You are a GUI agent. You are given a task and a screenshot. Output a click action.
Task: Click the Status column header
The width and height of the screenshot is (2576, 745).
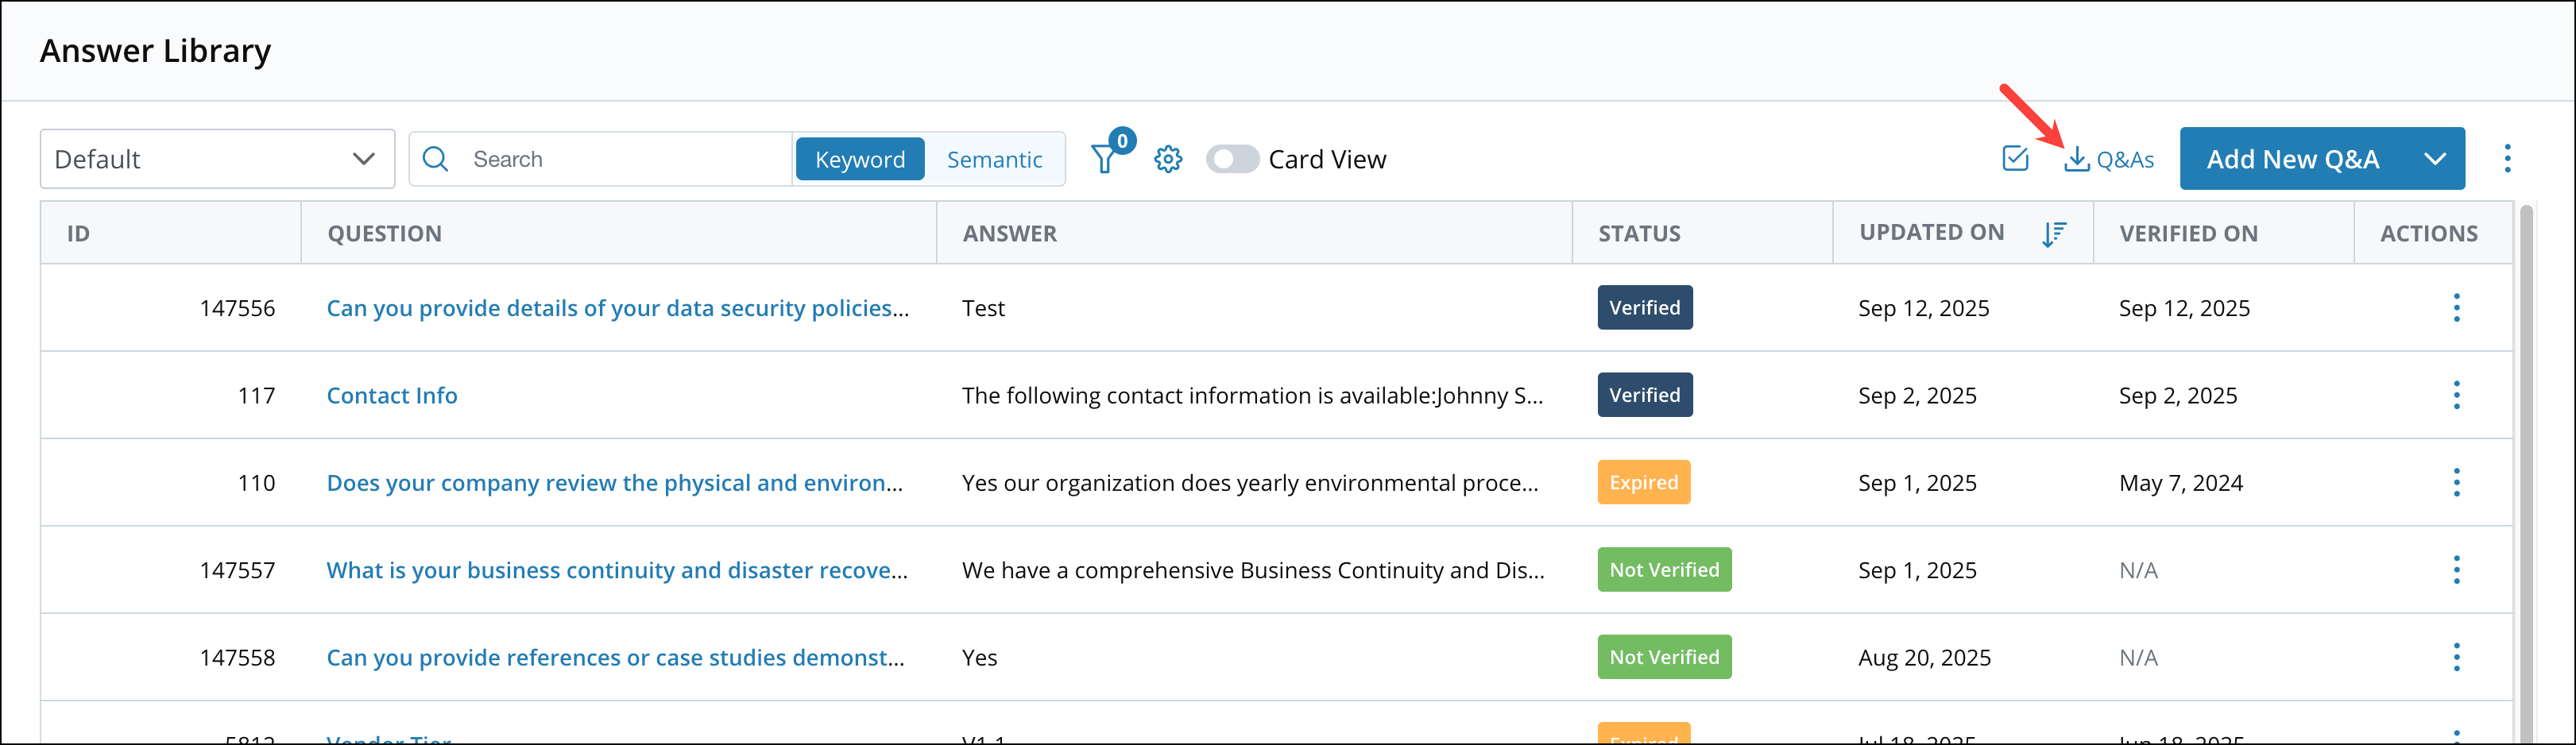(x=1639, y=233)
